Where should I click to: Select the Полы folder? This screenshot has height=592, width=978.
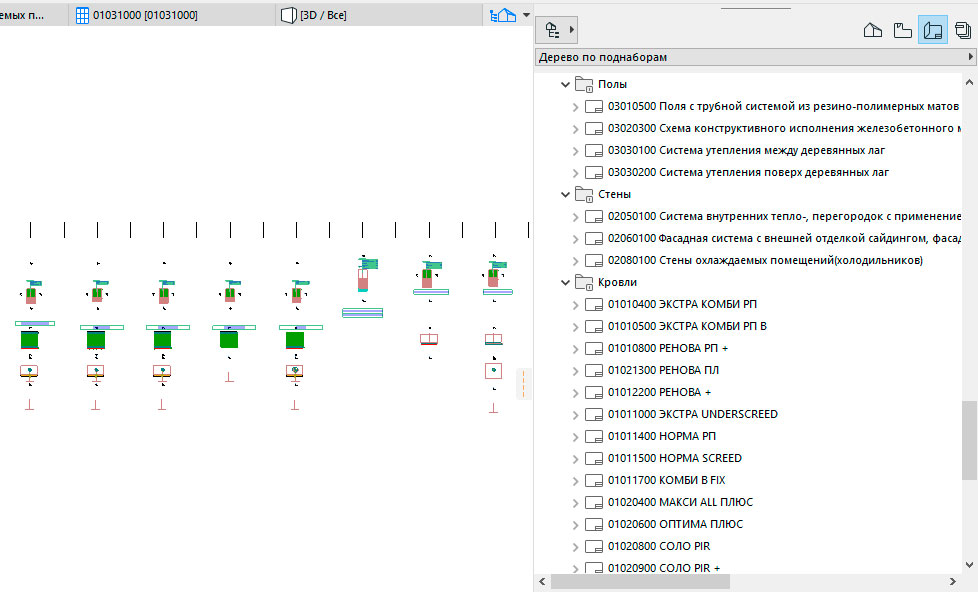click(x=612, y=84)
